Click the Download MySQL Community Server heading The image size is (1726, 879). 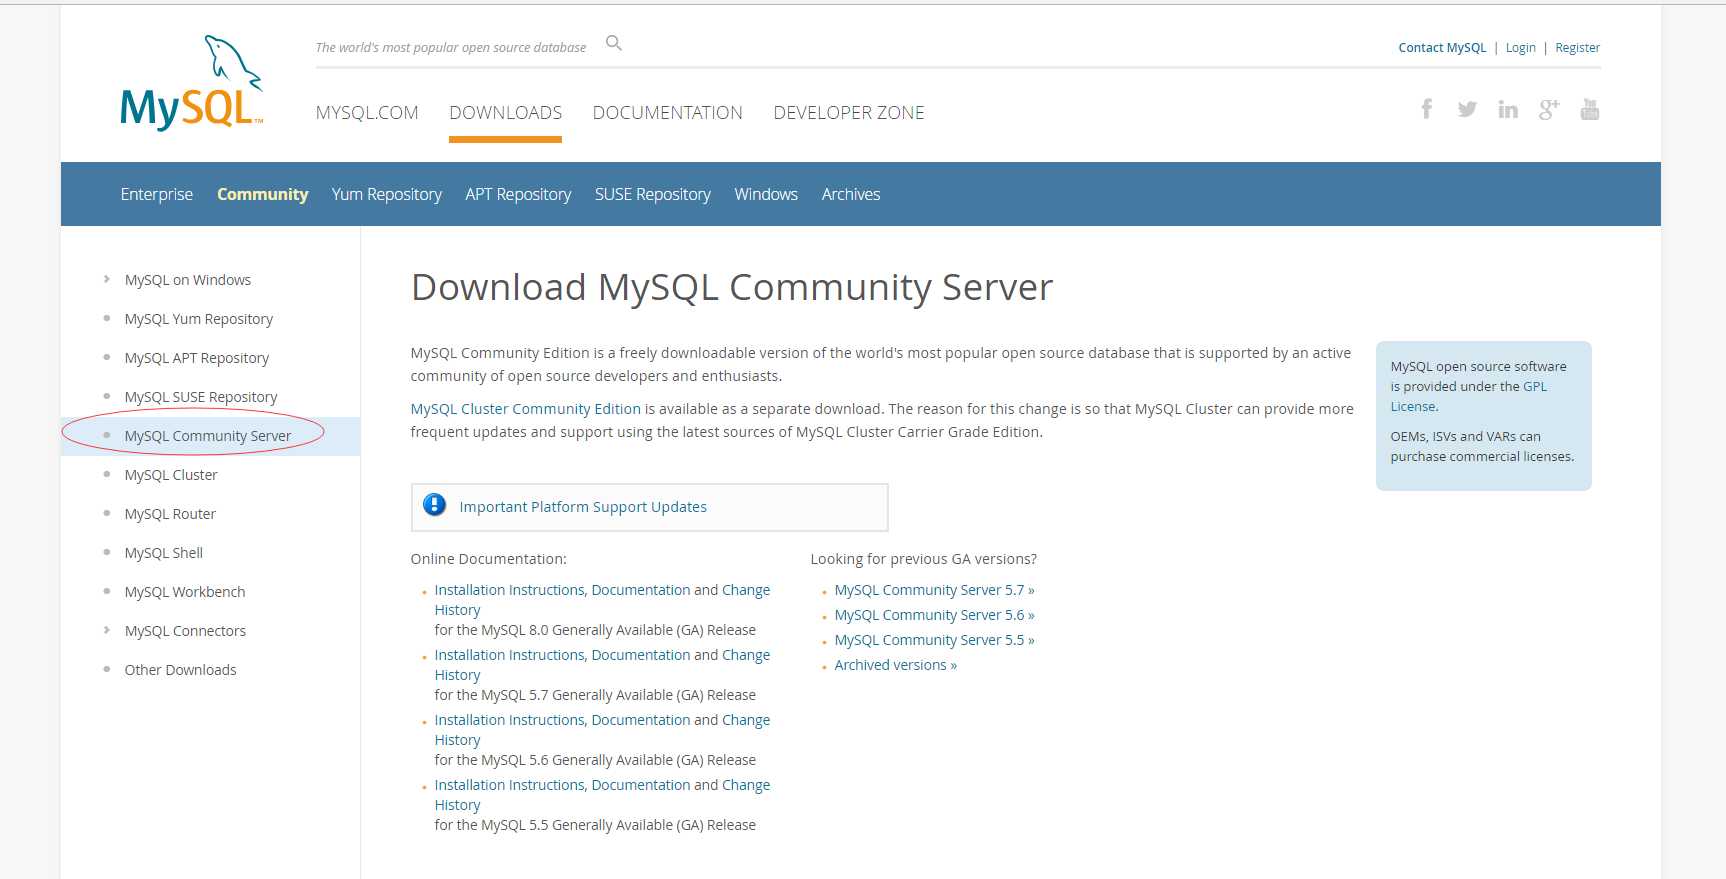click(x=732, y=288)
